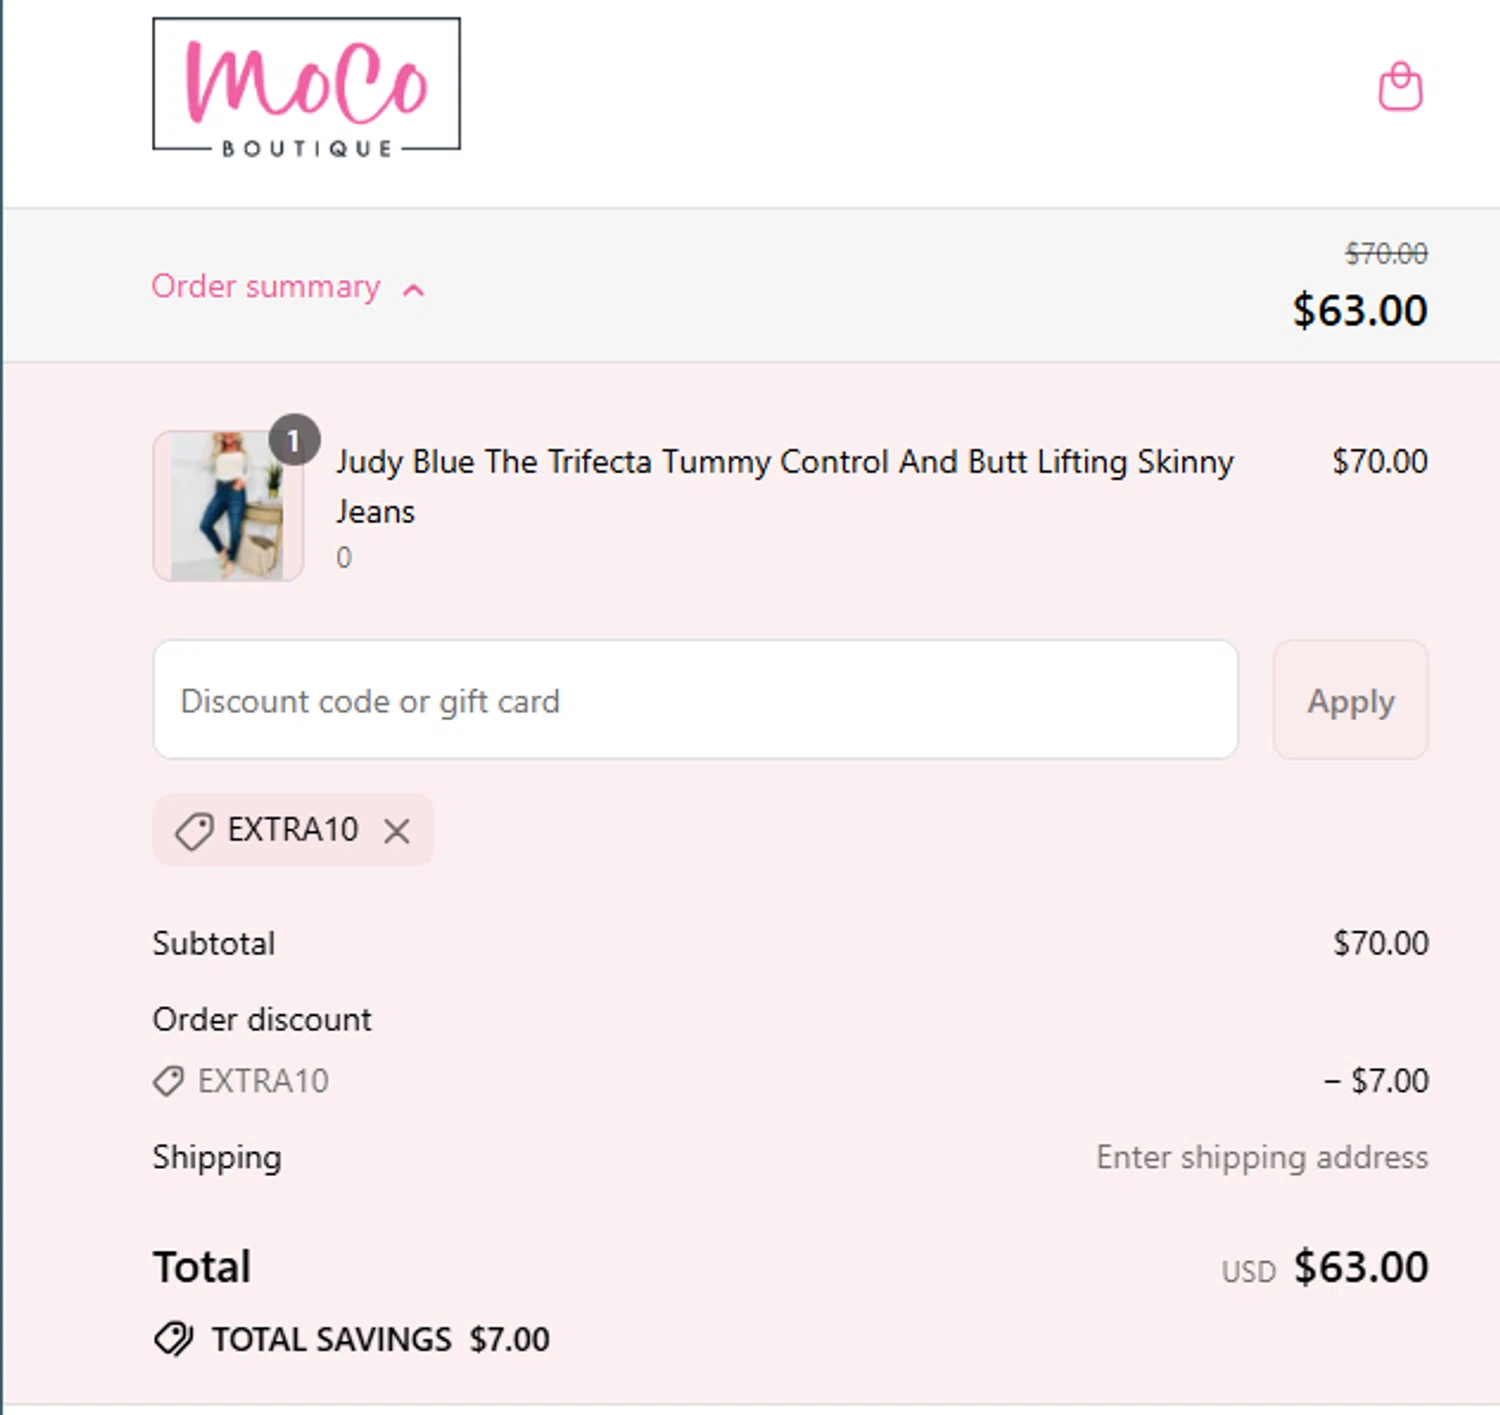Click the Discount code or gift card field
Screen dimensions: 1500x1415
coord(695,700)
